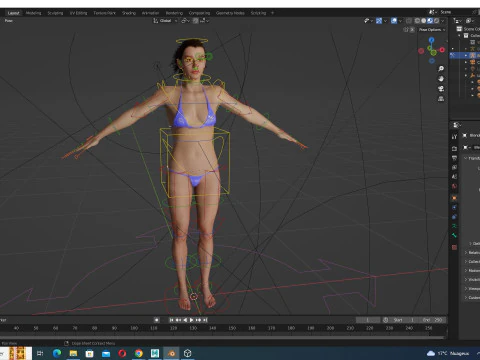This screenshot has width=480, height=360.
Task: Expand the selected armature row in outliner
Action: coord(466,55)
